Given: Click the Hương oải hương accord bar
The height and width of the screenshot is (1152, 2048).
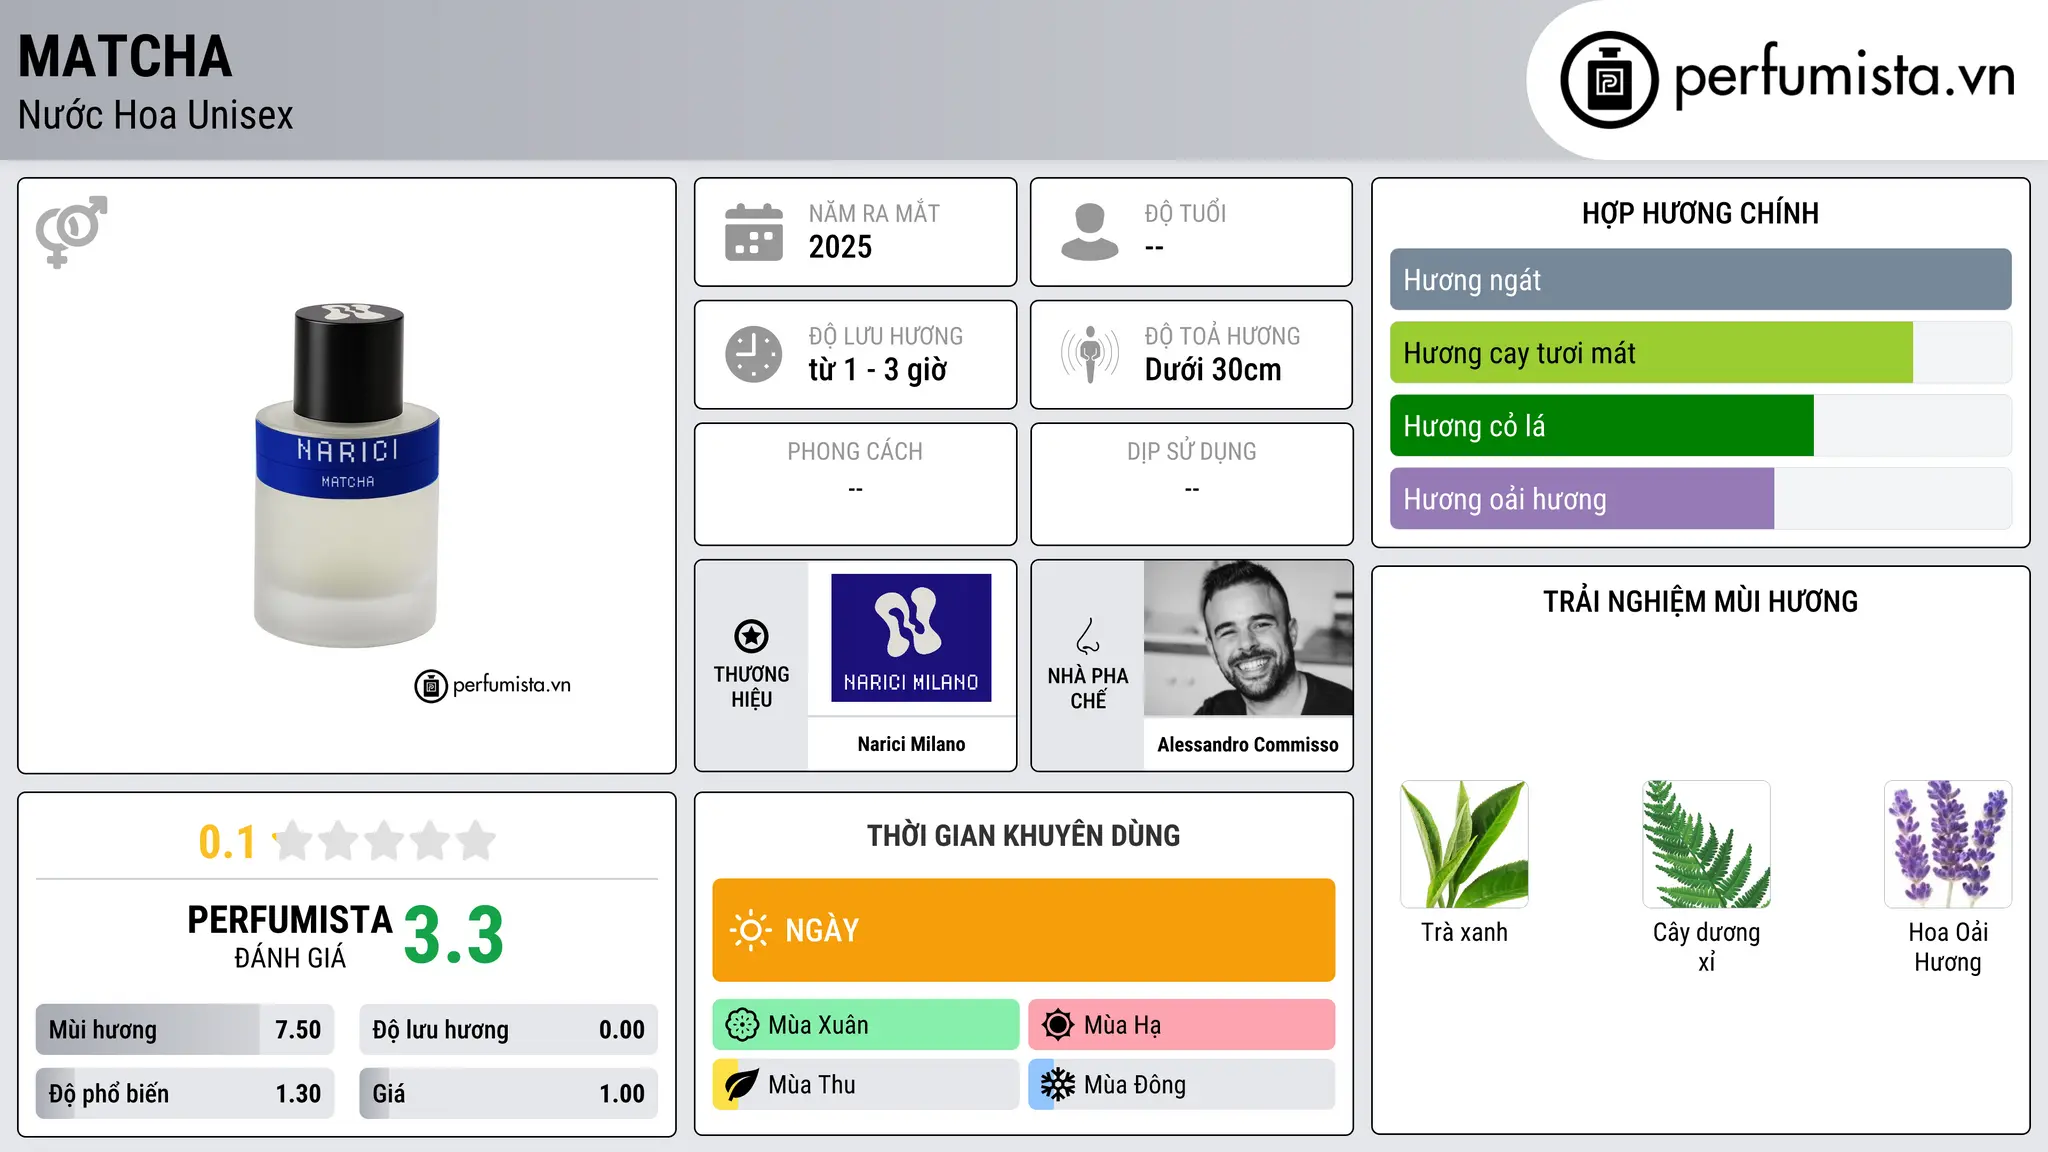Looking at the screenshot, I should (x=1701, y=499).
